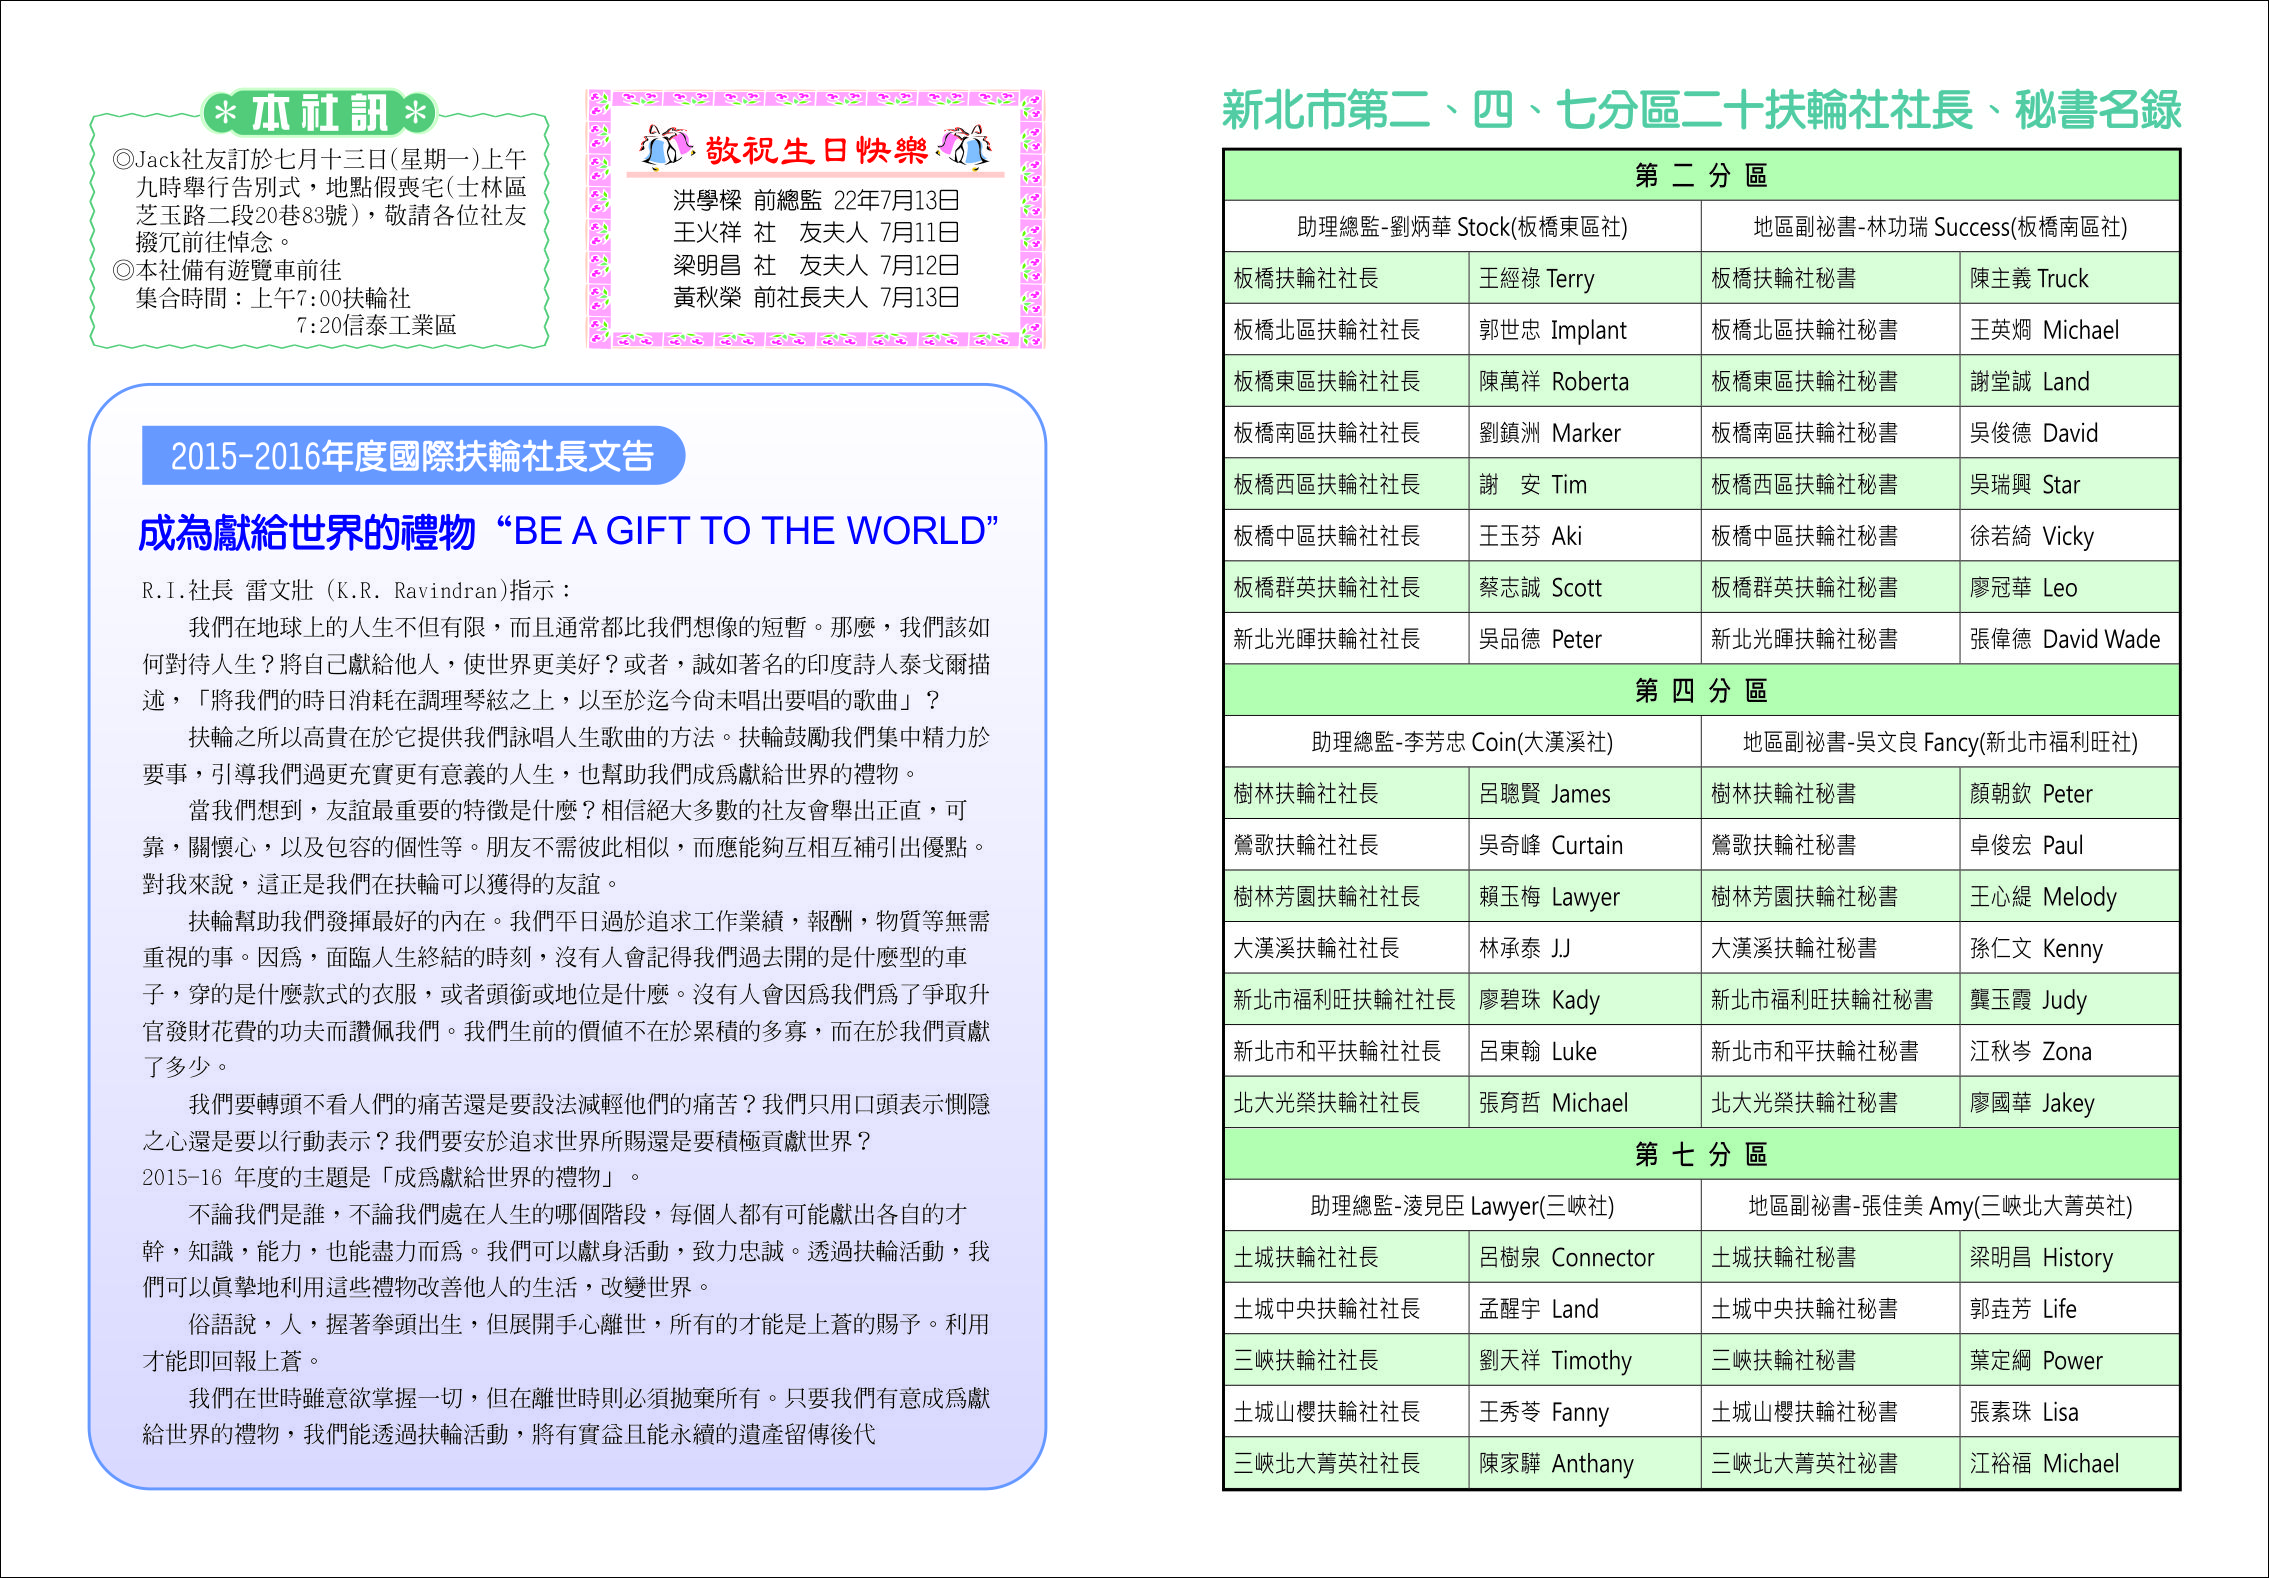Click the right bells icon beside 敬祝生日快樂
The width and height of the screenshot is (2269, 1578).
click(x=966, y=148)
